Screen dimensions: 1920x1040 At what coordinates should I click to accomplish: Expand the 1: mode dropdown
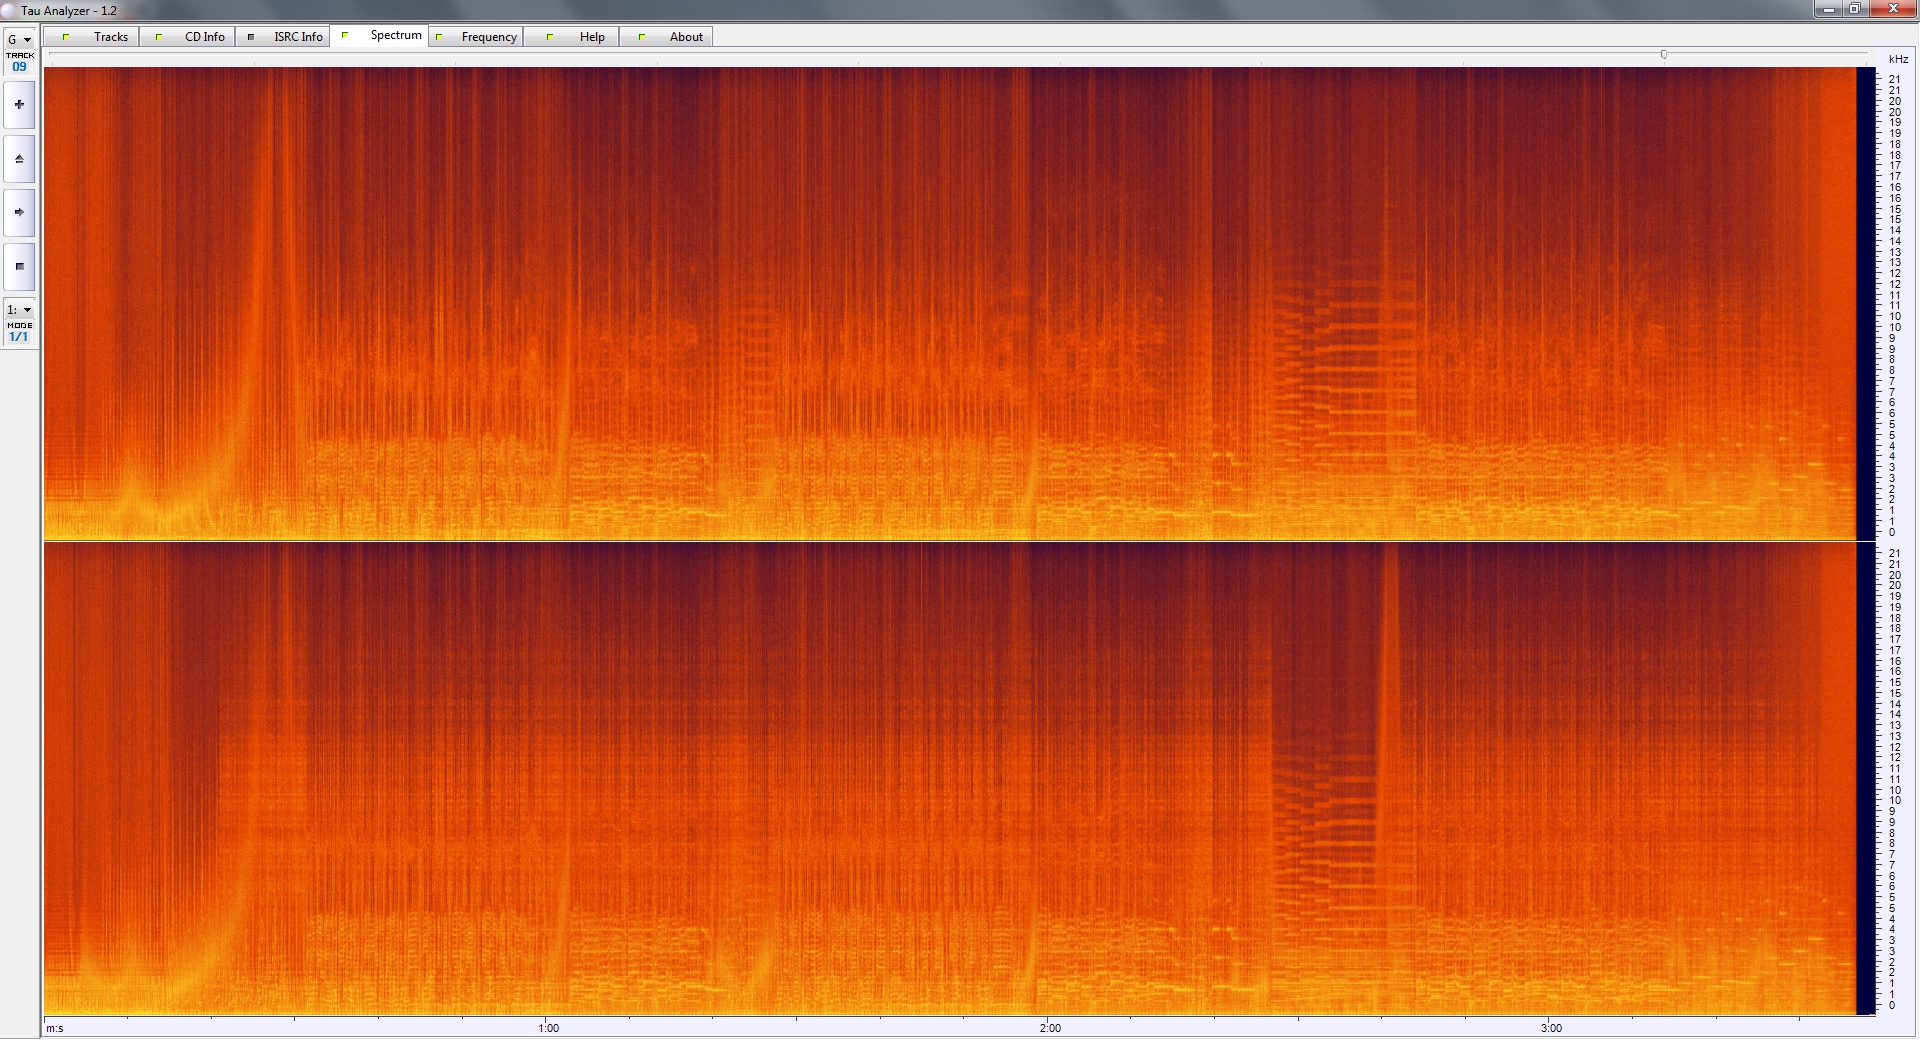(19, 310)
